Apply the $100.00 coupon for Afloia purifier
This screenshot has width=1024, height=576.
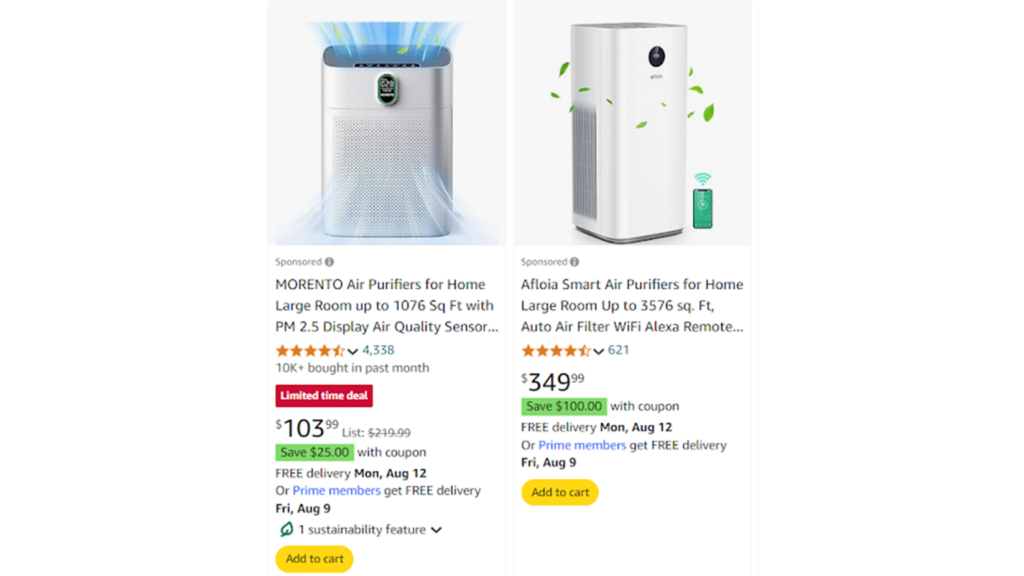564,406
